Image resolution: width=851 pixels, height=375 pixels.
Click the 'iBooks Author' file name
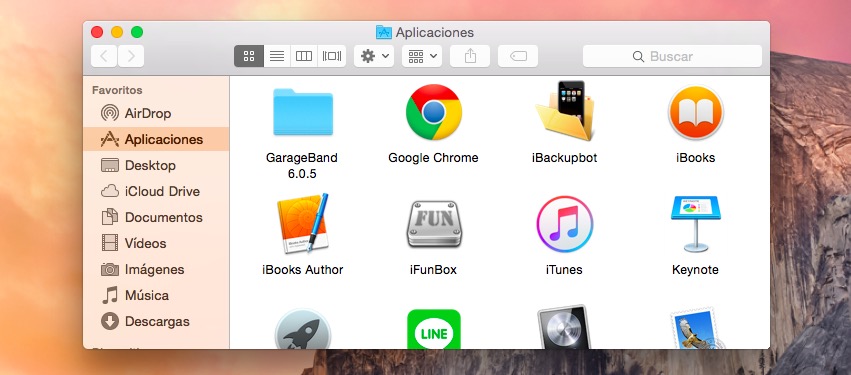click(x=302, y=270)
